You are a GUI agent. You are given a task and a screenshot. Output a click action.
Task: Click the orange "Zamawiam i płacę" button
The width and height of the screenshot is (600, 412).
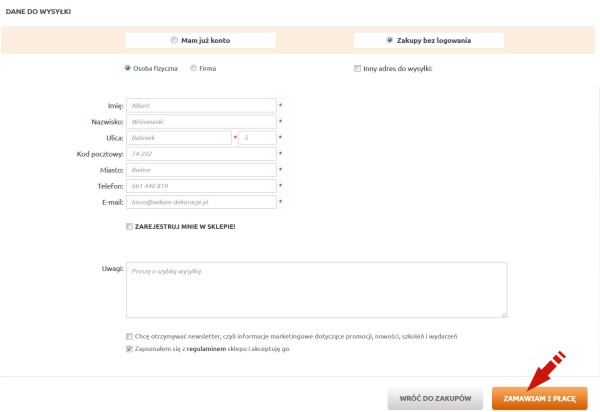tap(539, 398)
